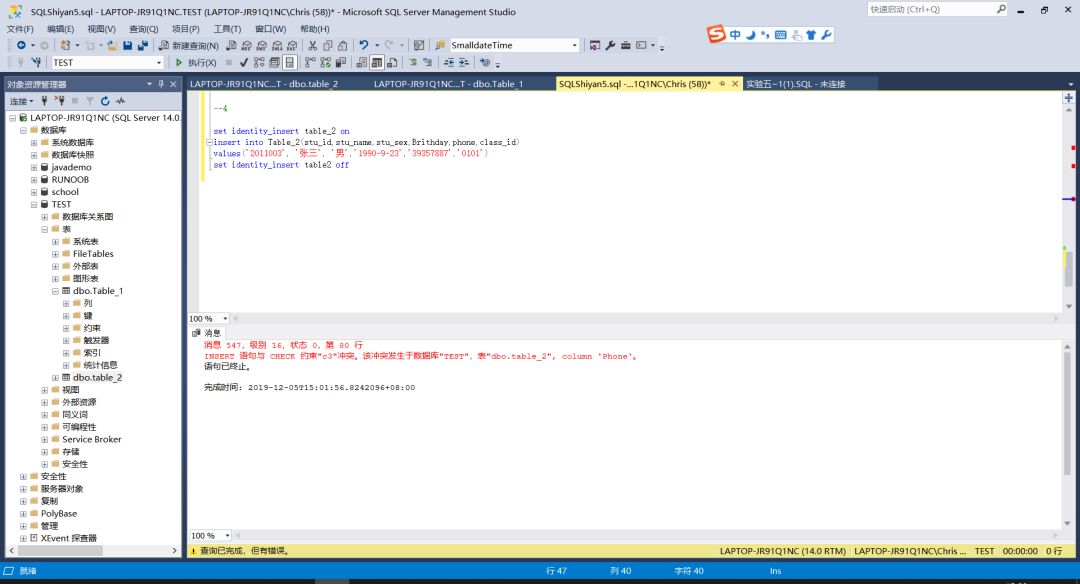Viewport: 1080px width, 584px height.
Task: Click the Parse query checkmark icon
Action: (244, 62)
